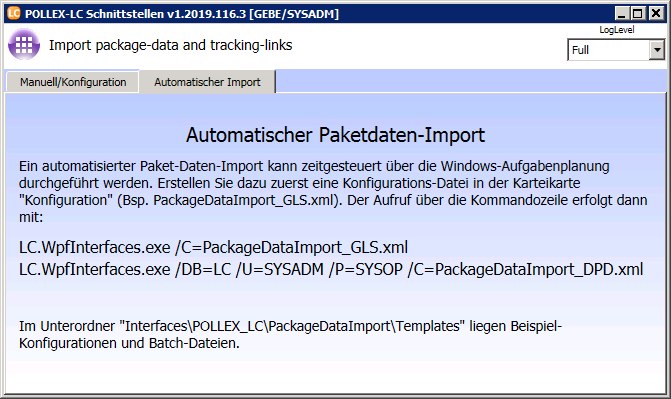The width and height of the screenshot is (671, 399).
Task: Click the LogLevel label above the combo box
Action: coord(616,30)
